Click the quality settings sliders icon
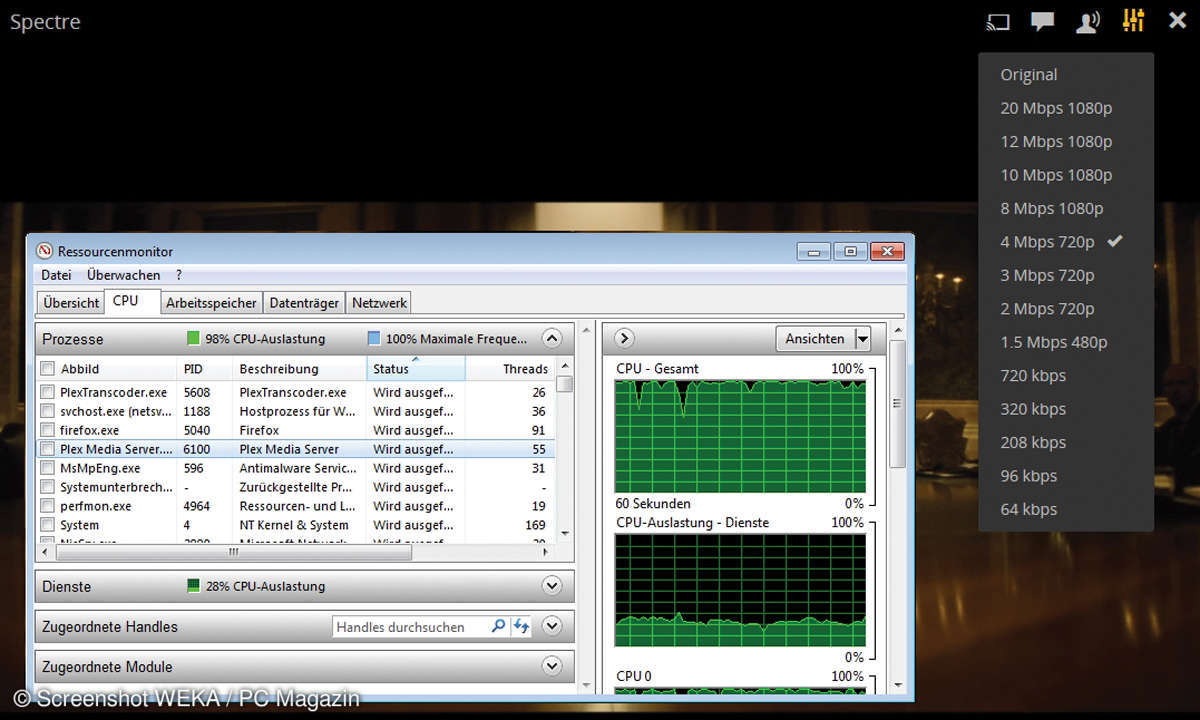 (1133, 21)
